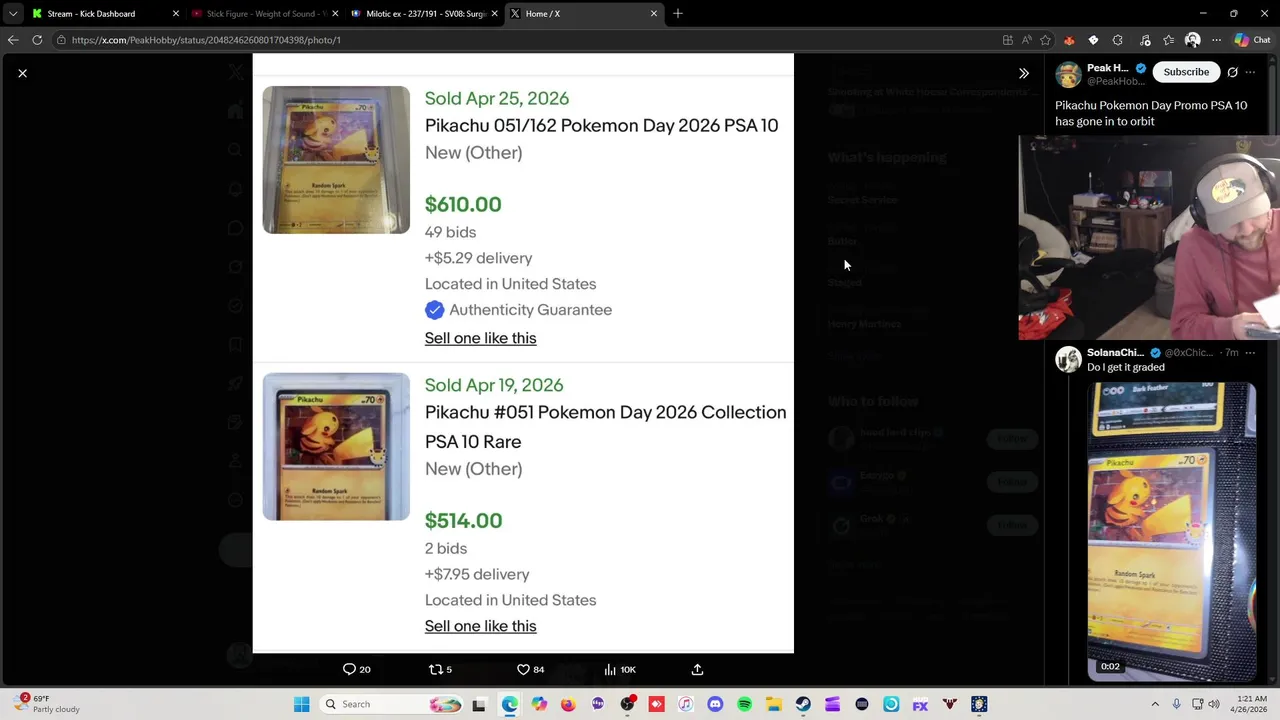The height and width of the screenshot is (720, 1280).
Task: Close the Kick Dashboard tab
Action: pyautogui.click(x=176, y=14)
